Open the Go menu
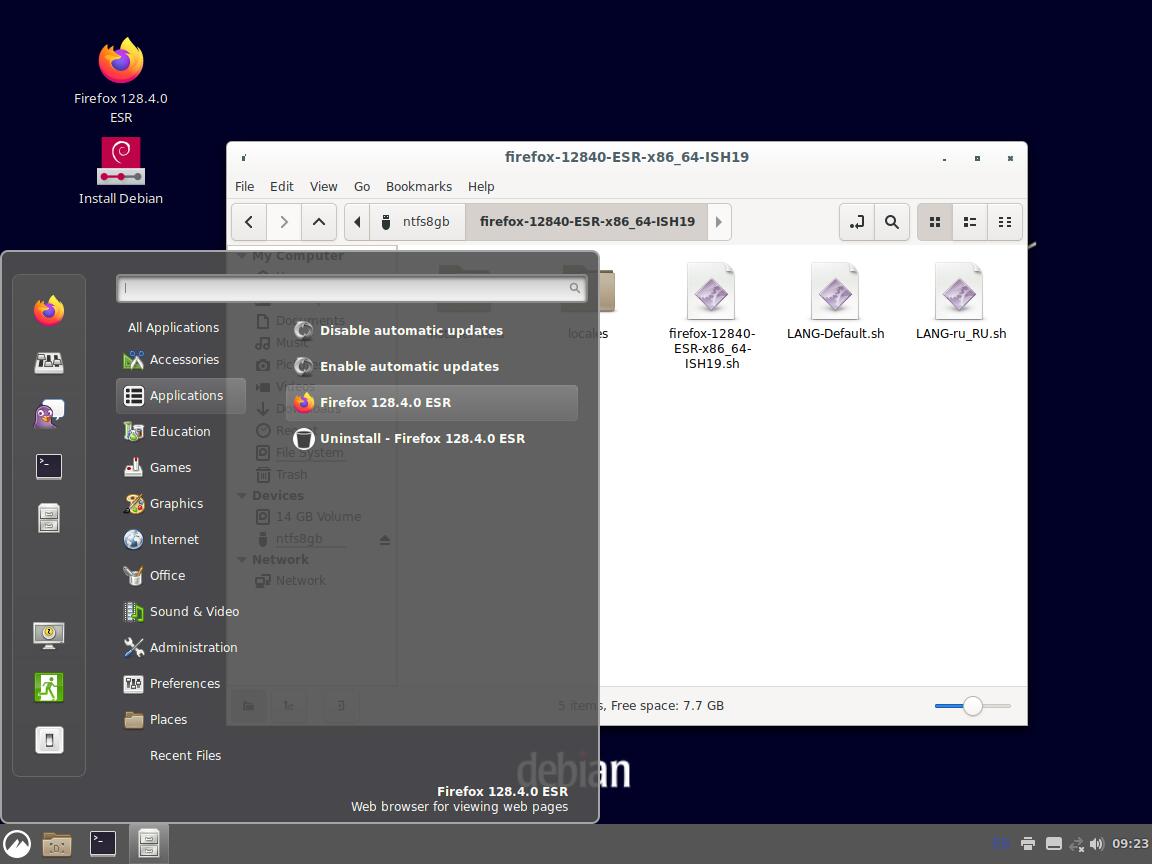 click(361, 187)
